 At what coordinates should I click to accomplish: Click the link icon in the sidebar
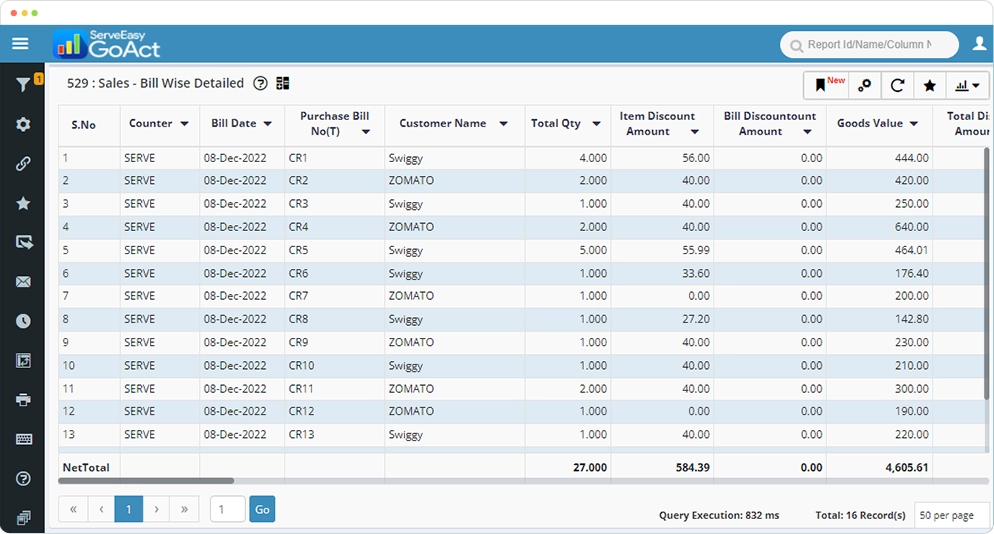click(x=23, y=164)
